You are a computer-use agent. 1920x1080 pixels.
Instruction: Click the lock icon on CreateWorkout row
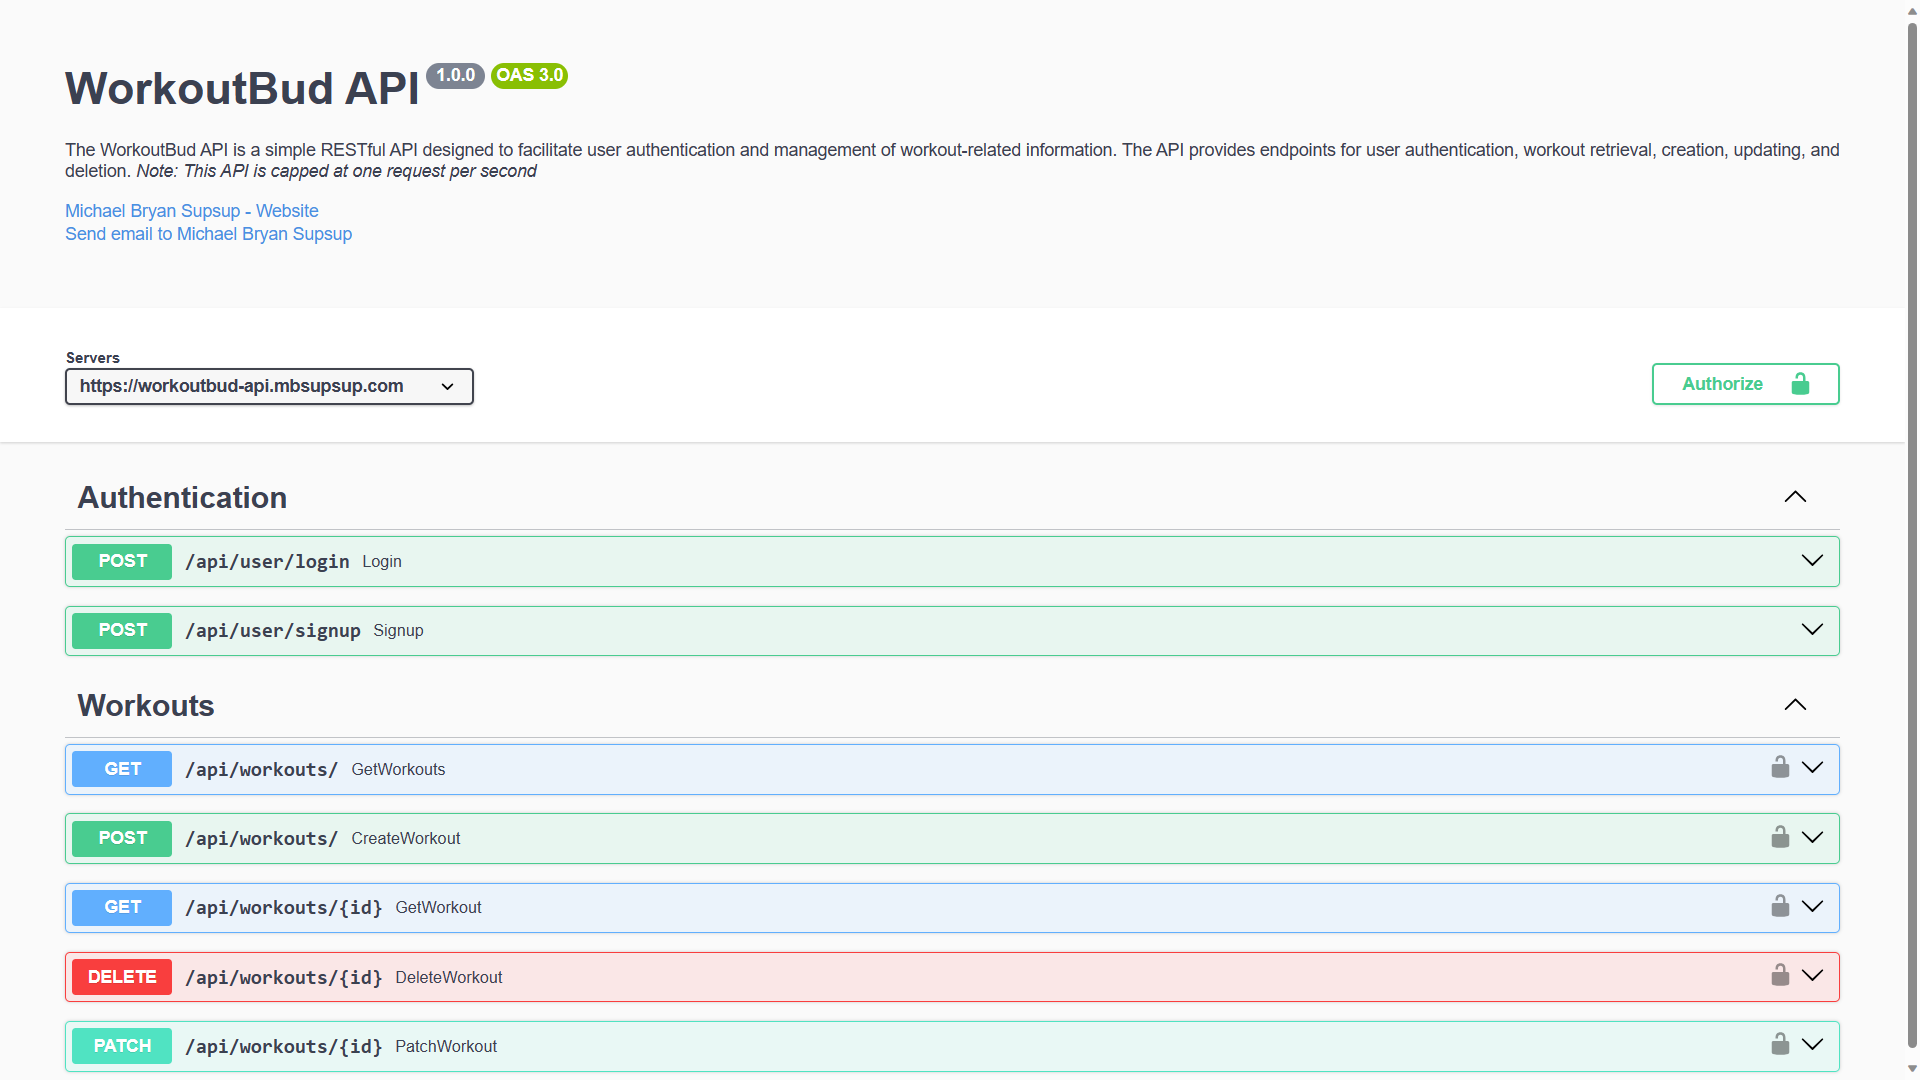point(1780,837)
